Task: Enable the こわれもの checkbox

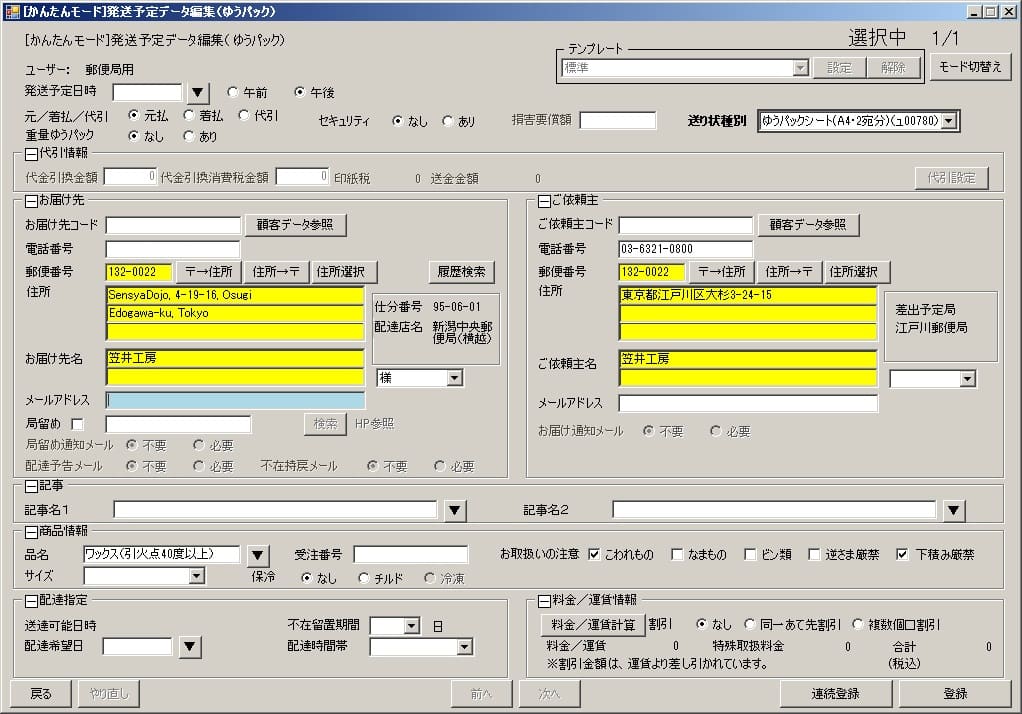Action: 595,554
